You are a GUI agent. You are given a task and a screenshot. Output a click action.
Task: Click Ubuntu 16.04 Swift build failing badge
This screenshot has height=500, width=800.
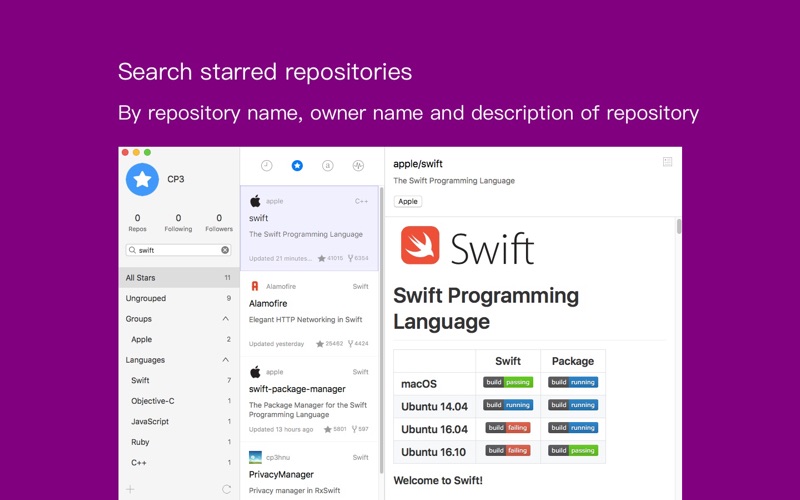[508, 428]
